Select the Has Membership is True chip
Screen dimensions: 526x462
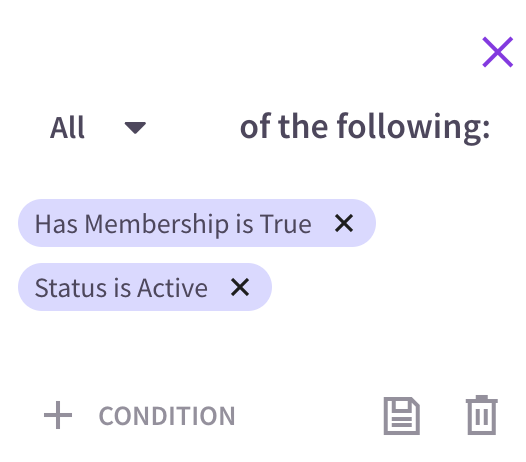tap(197, 223)
